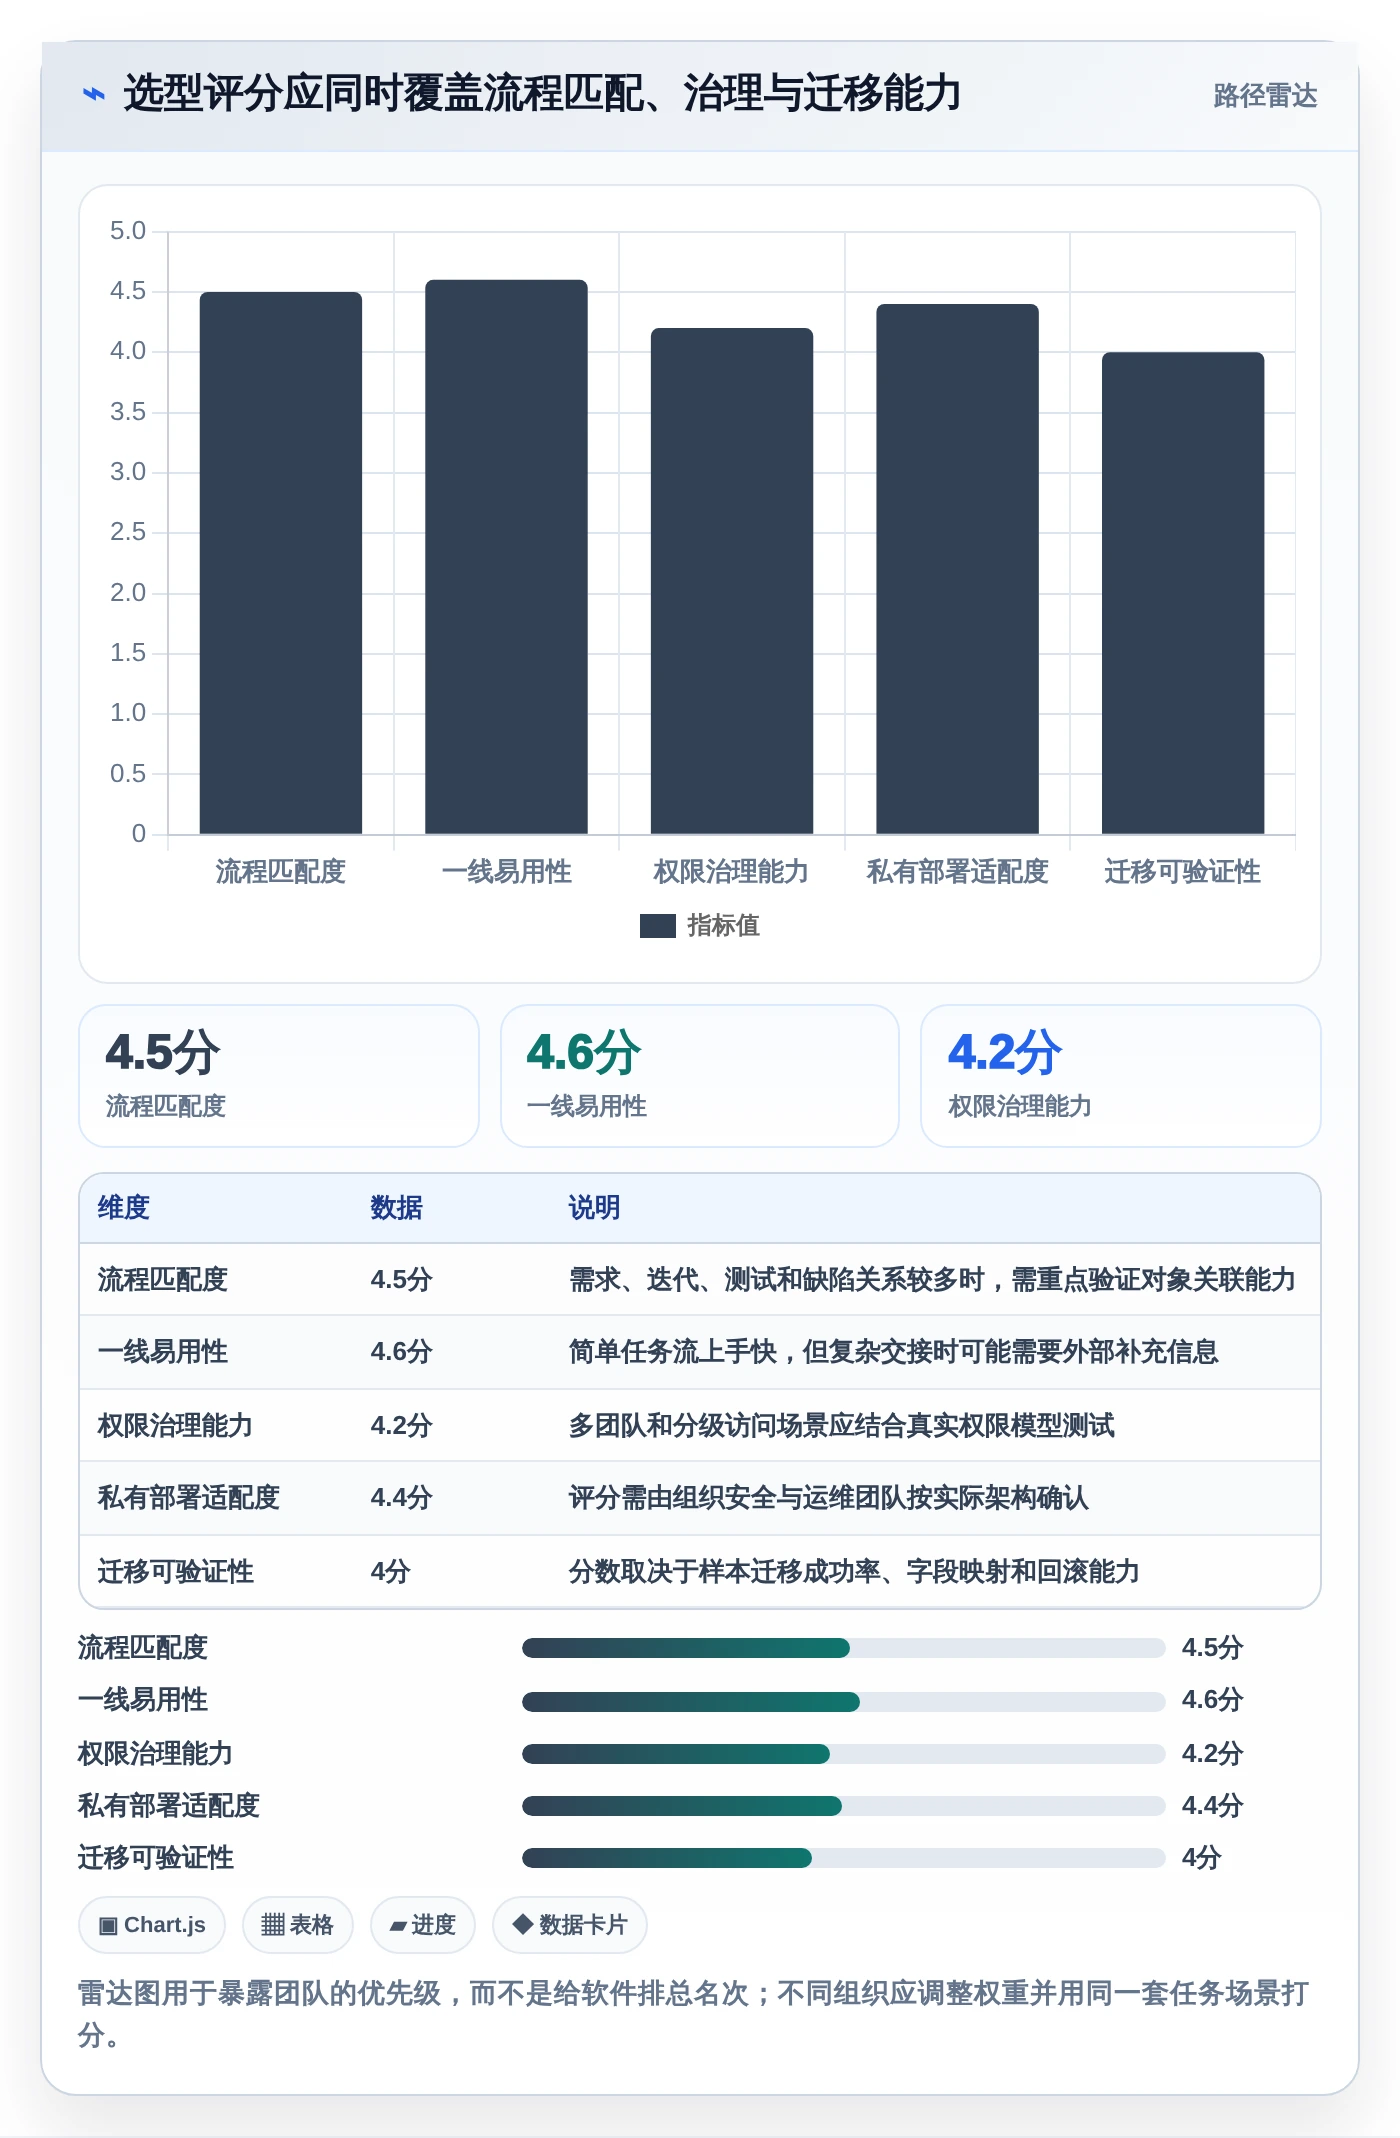Click the 5.0 y-axis tick label
1400x2138 pixels.
click(128, 231)
